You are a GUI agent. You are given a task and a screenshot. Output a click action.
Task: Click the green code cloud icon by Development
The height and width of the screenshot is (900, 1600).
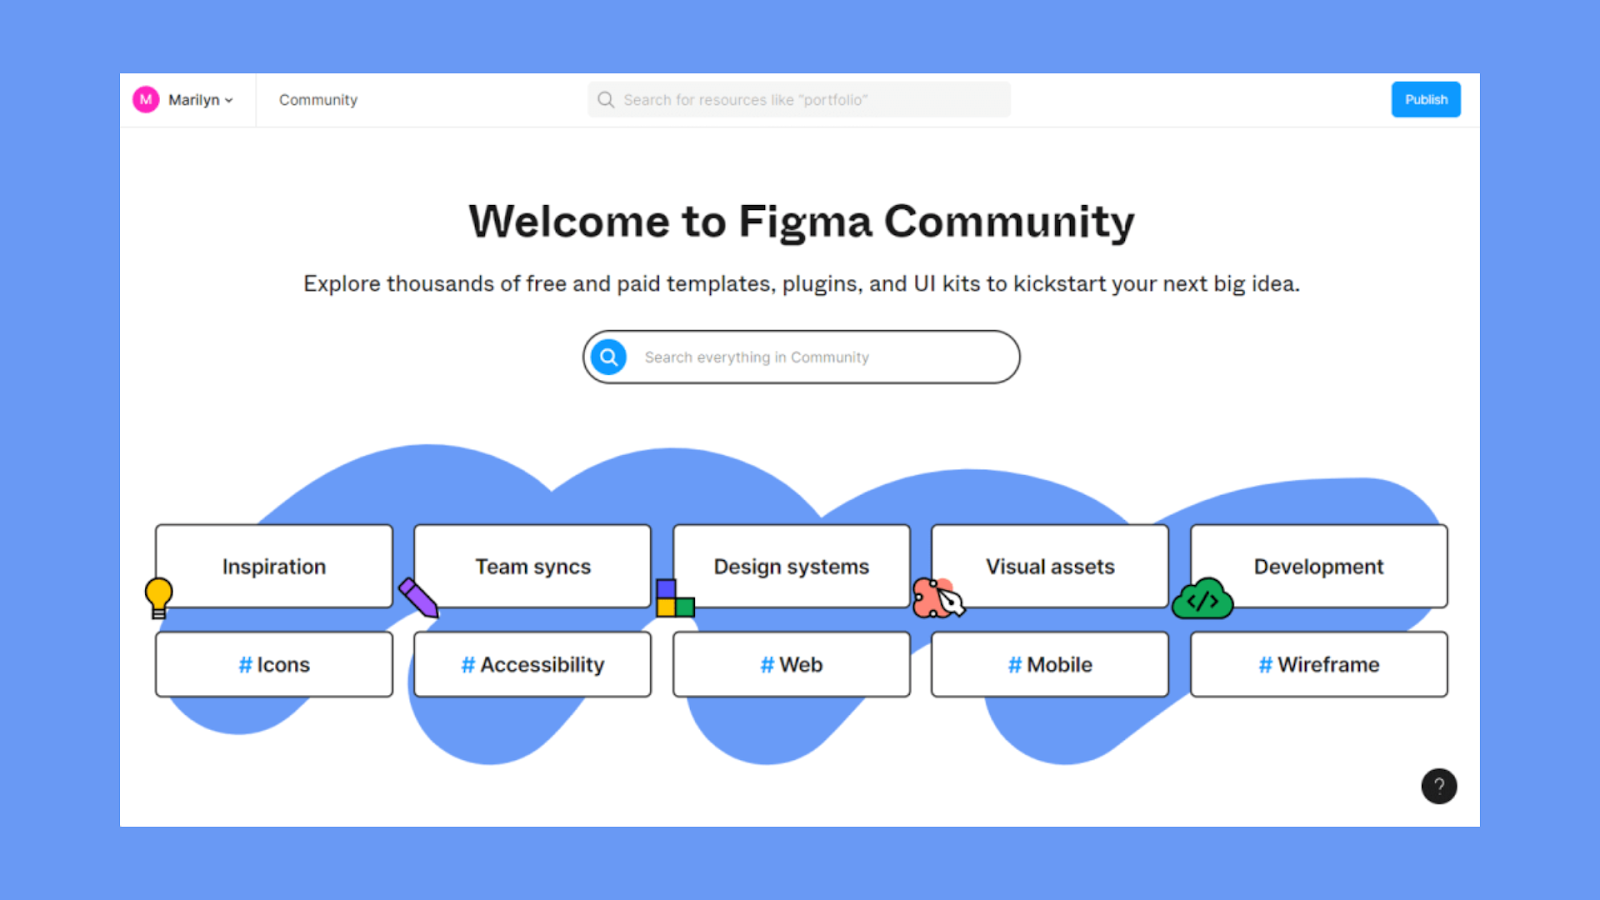pos(1202,599)
